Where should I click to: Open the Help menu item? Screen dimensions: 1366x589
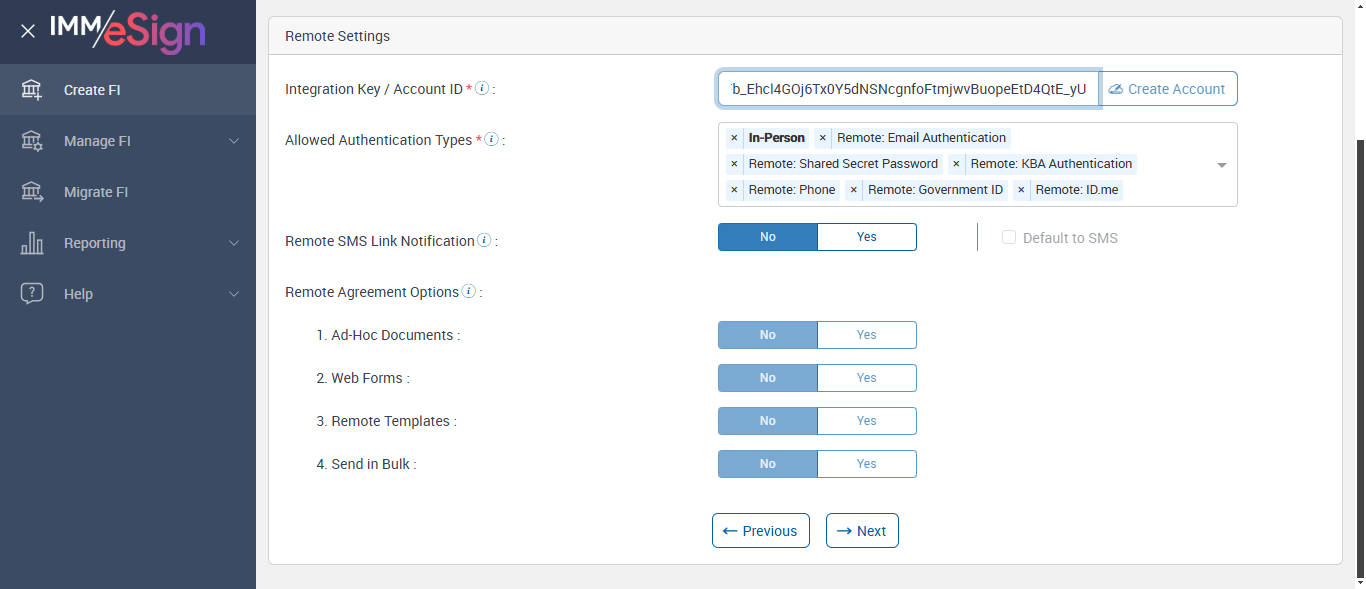pos(78,294)
